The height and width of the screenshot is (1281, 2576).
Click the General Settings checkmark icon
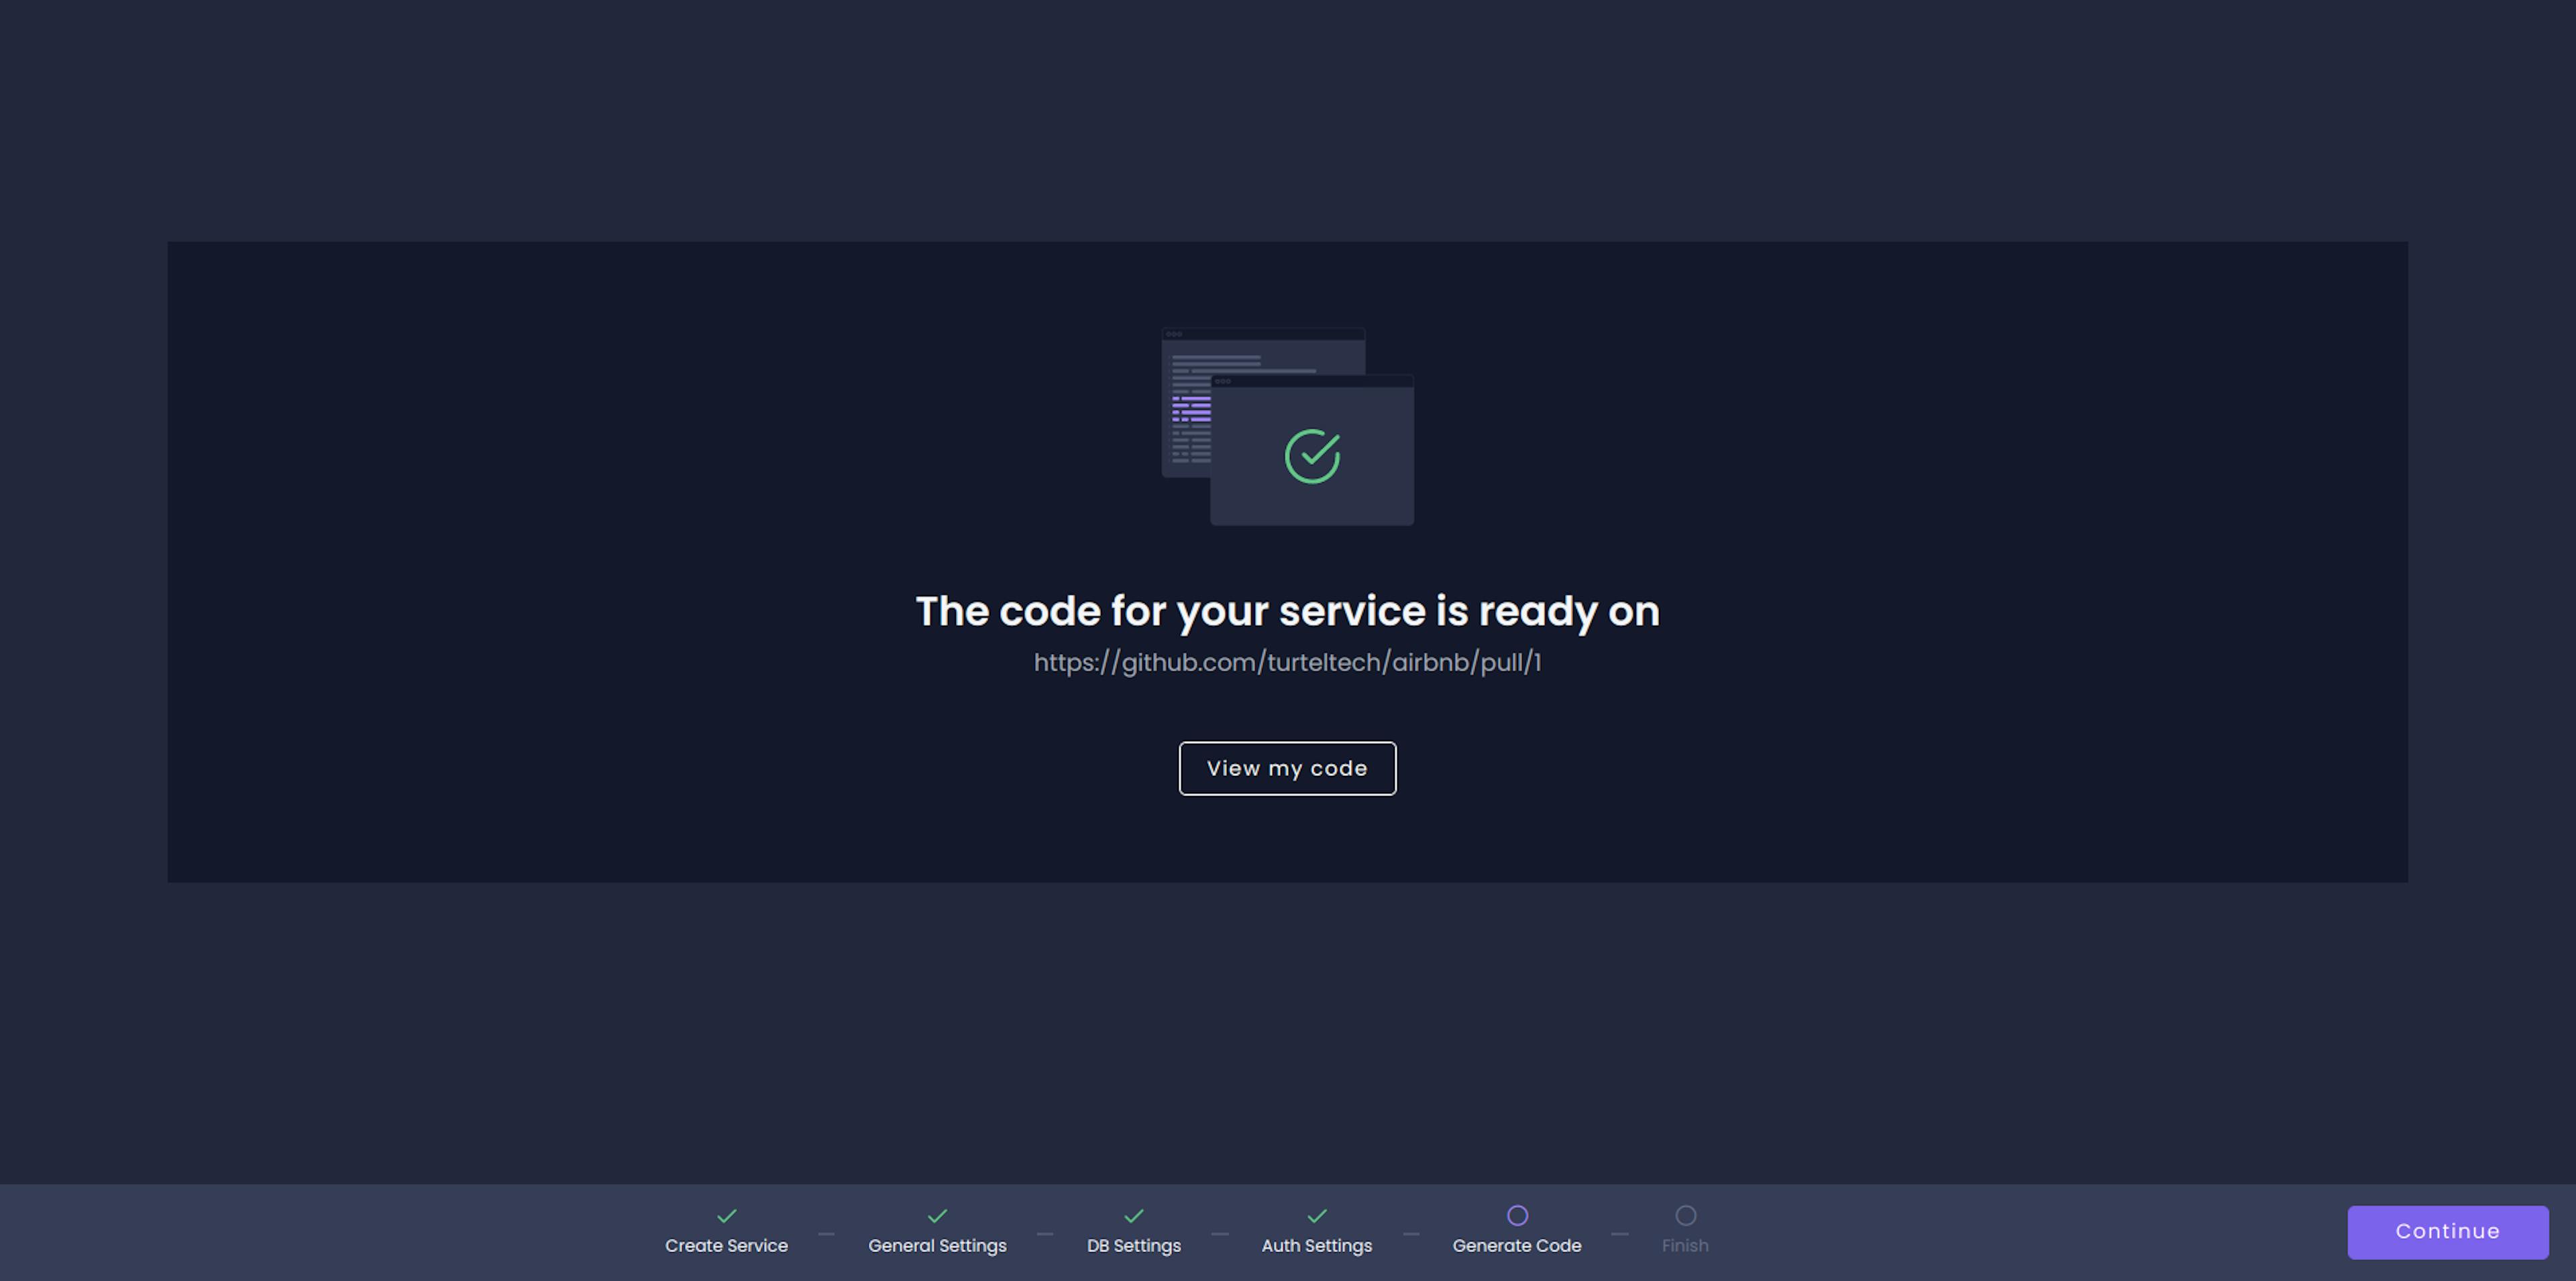937,1216
